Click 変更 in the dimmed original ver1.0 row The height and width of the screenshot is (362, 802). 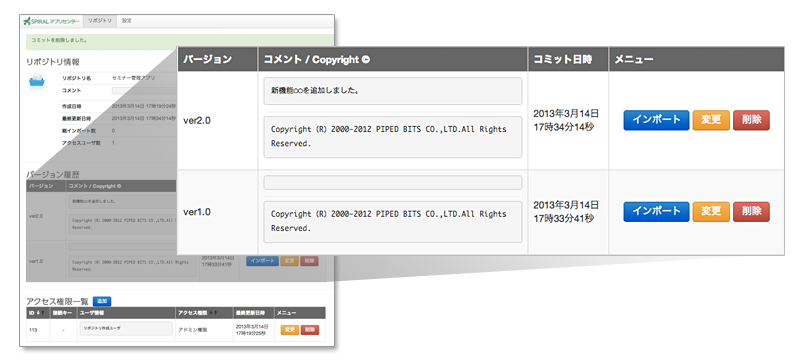tap(289, 261)
